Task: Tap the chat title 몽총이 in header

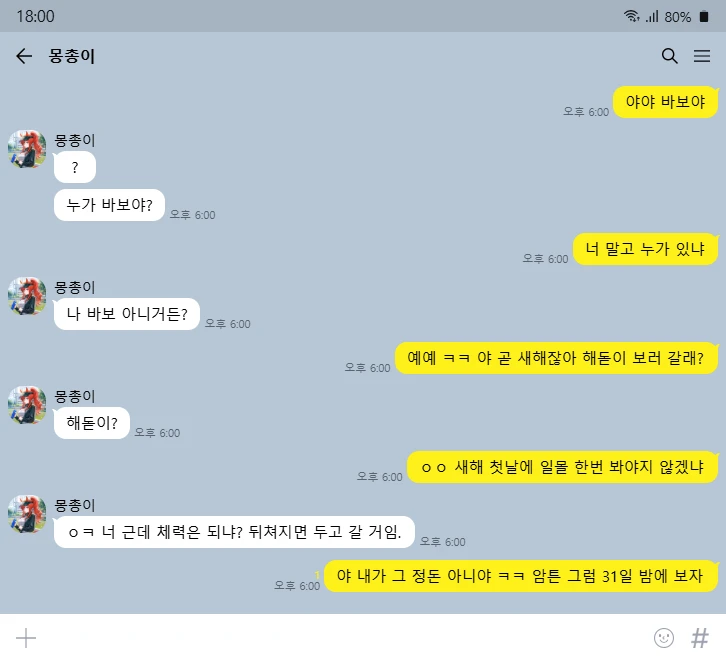Action: (x=72, y=56)
